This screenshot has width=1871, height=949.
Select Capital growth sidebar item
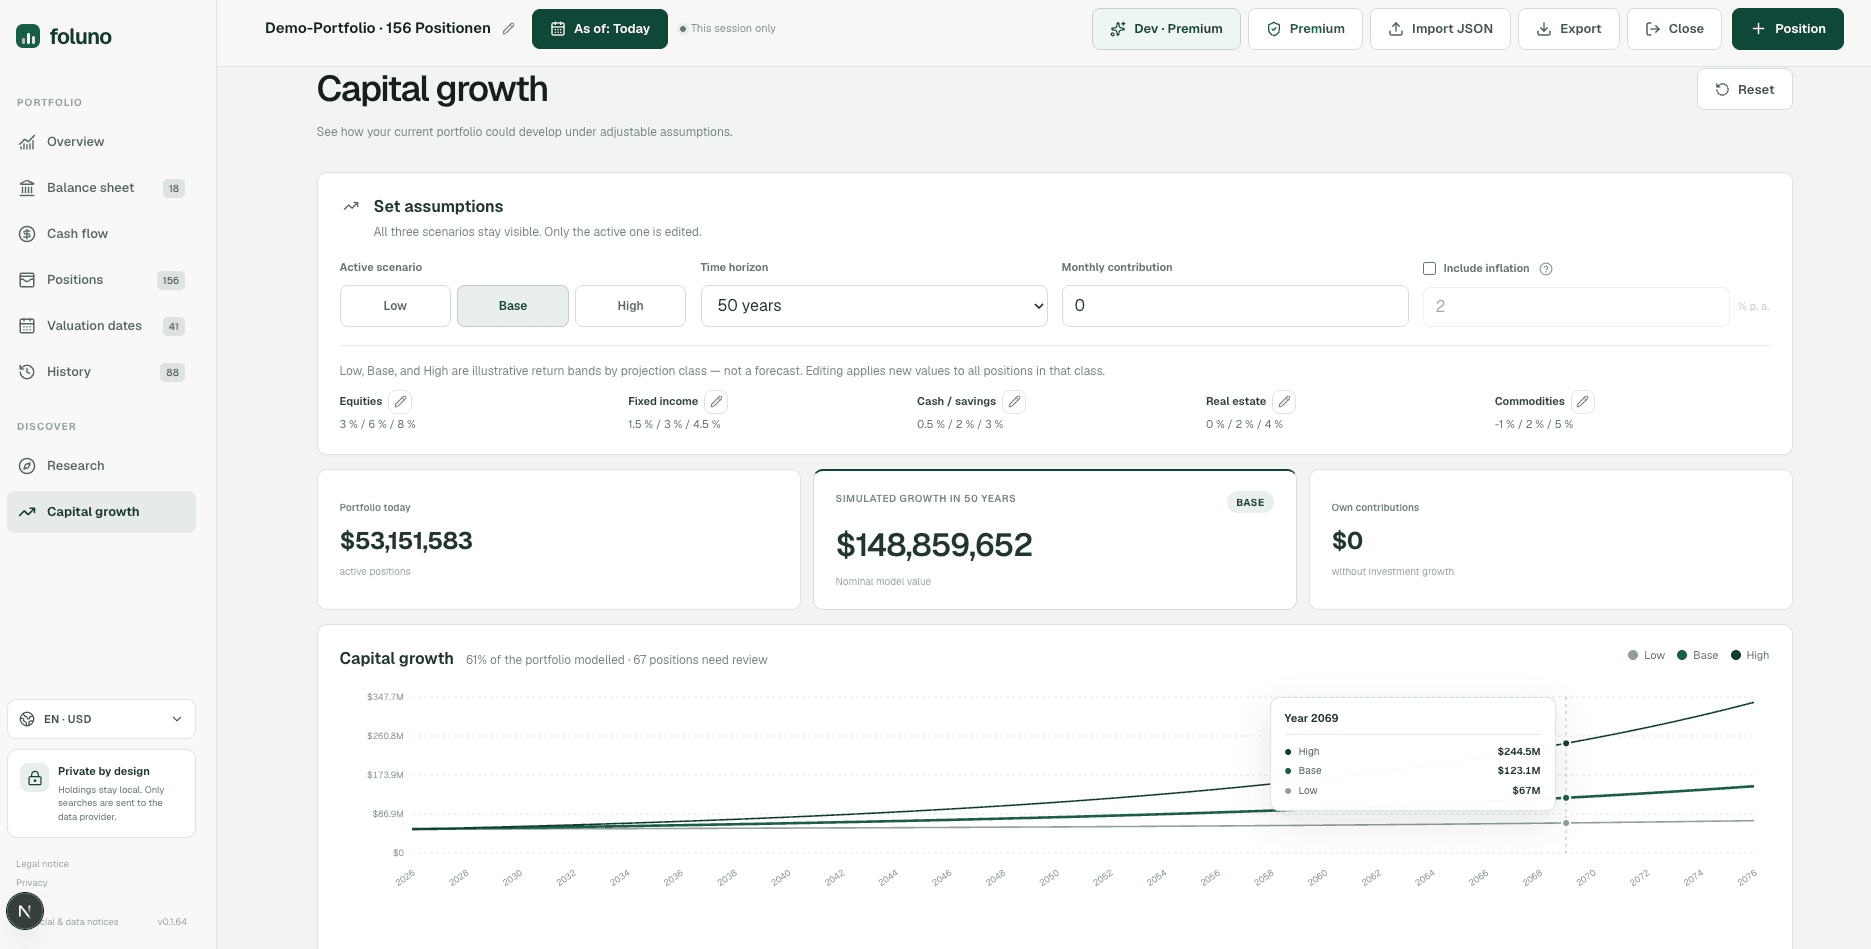pos(101,512)
